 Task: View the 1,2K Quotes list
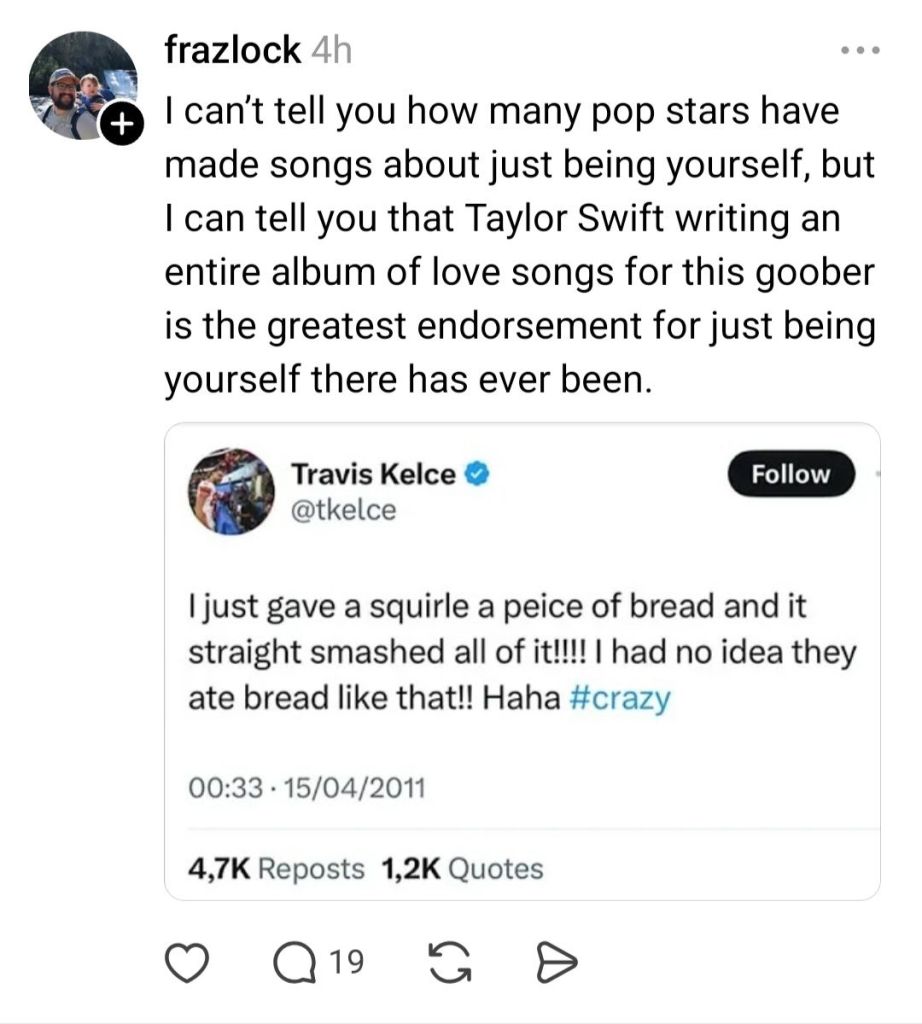point(462,868)
